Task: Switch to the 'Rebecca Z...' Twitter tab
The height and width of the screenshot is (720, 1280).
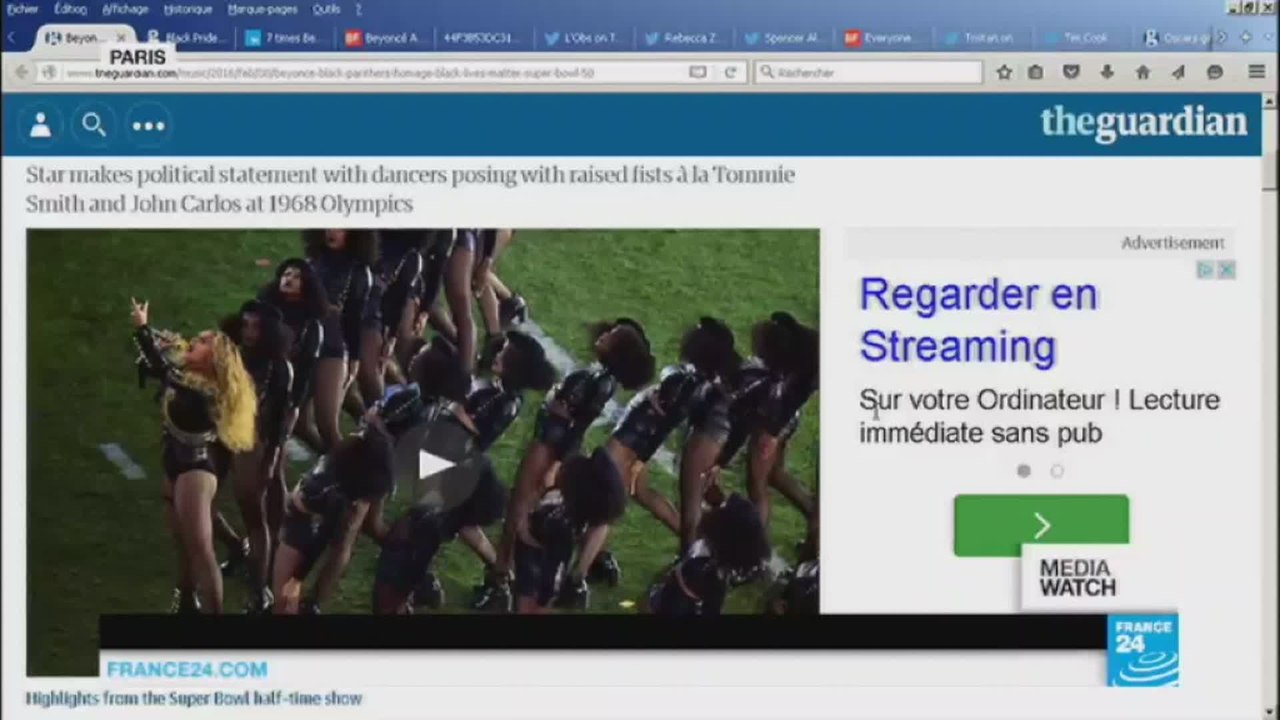Action: point(684,38)
